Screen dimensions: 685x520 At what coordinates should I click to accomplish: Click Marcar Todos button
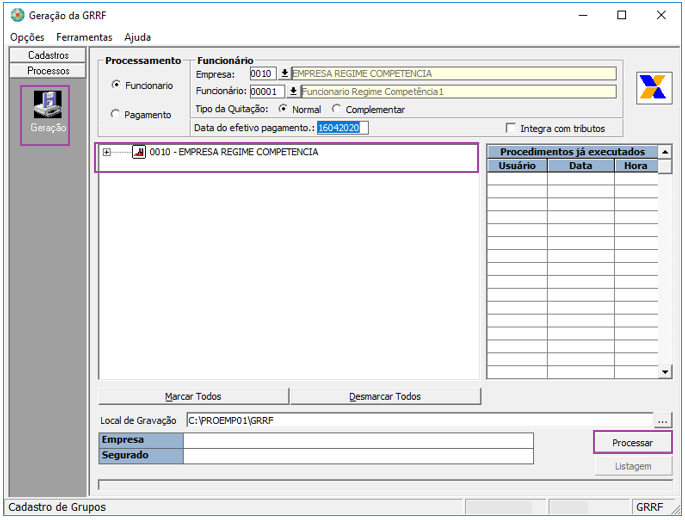click(193, 396)
